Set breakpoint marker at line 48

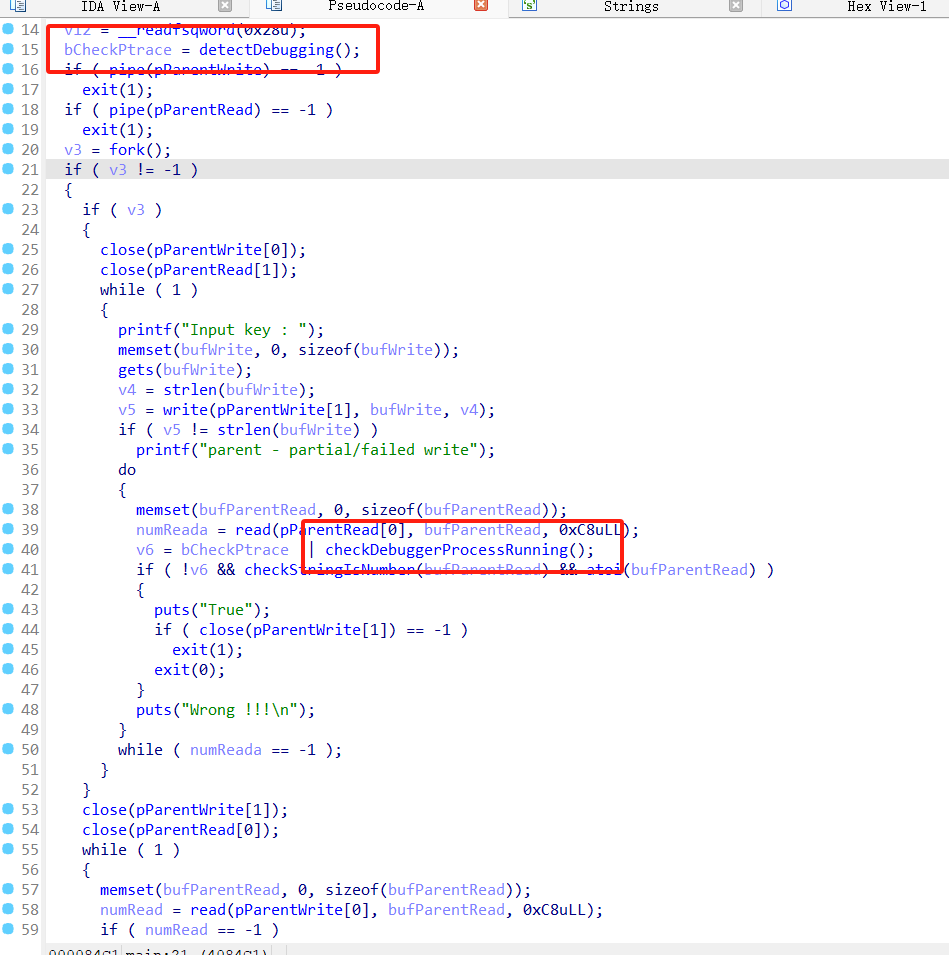click(x=8, y=708)
